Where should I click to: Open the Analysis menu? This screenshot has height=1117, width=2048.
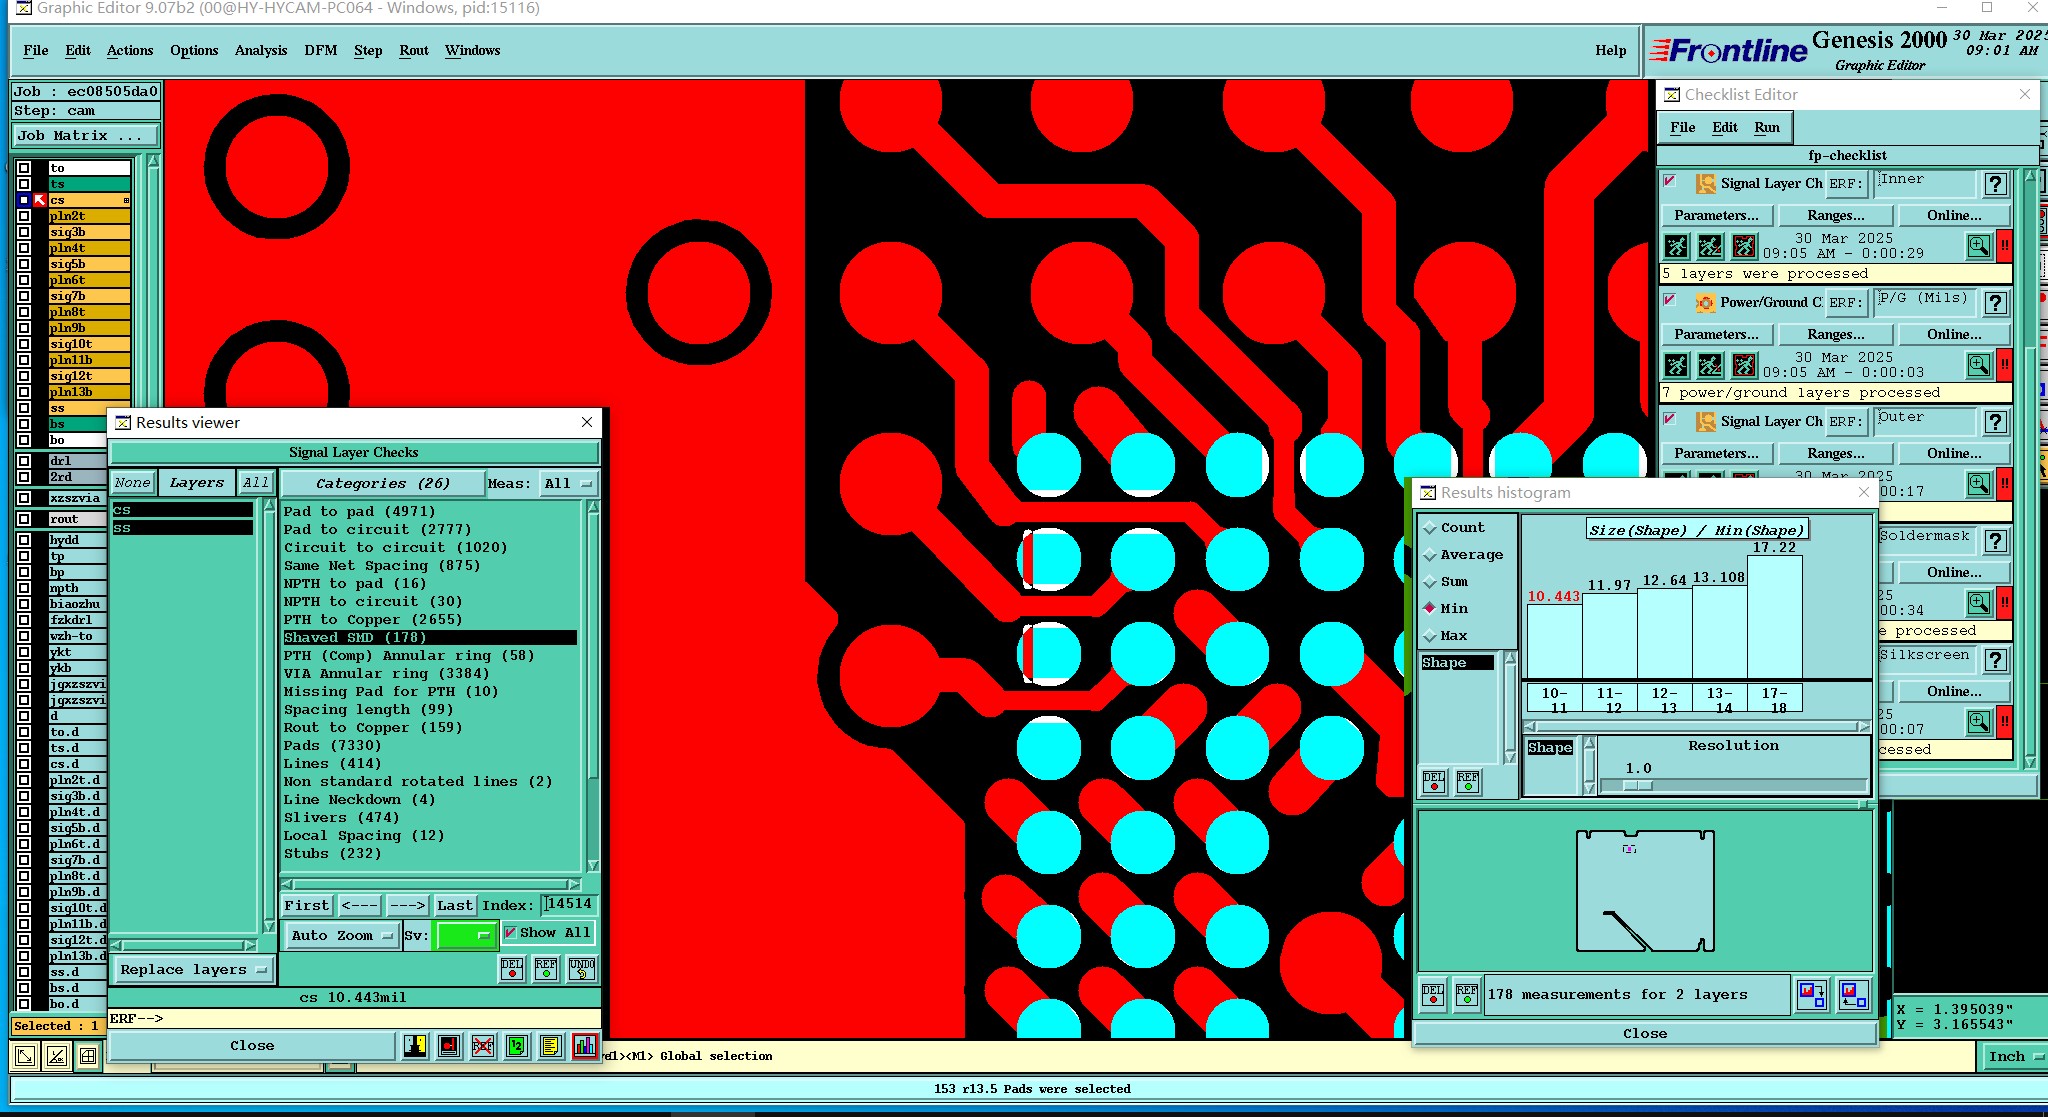(260, 50)
